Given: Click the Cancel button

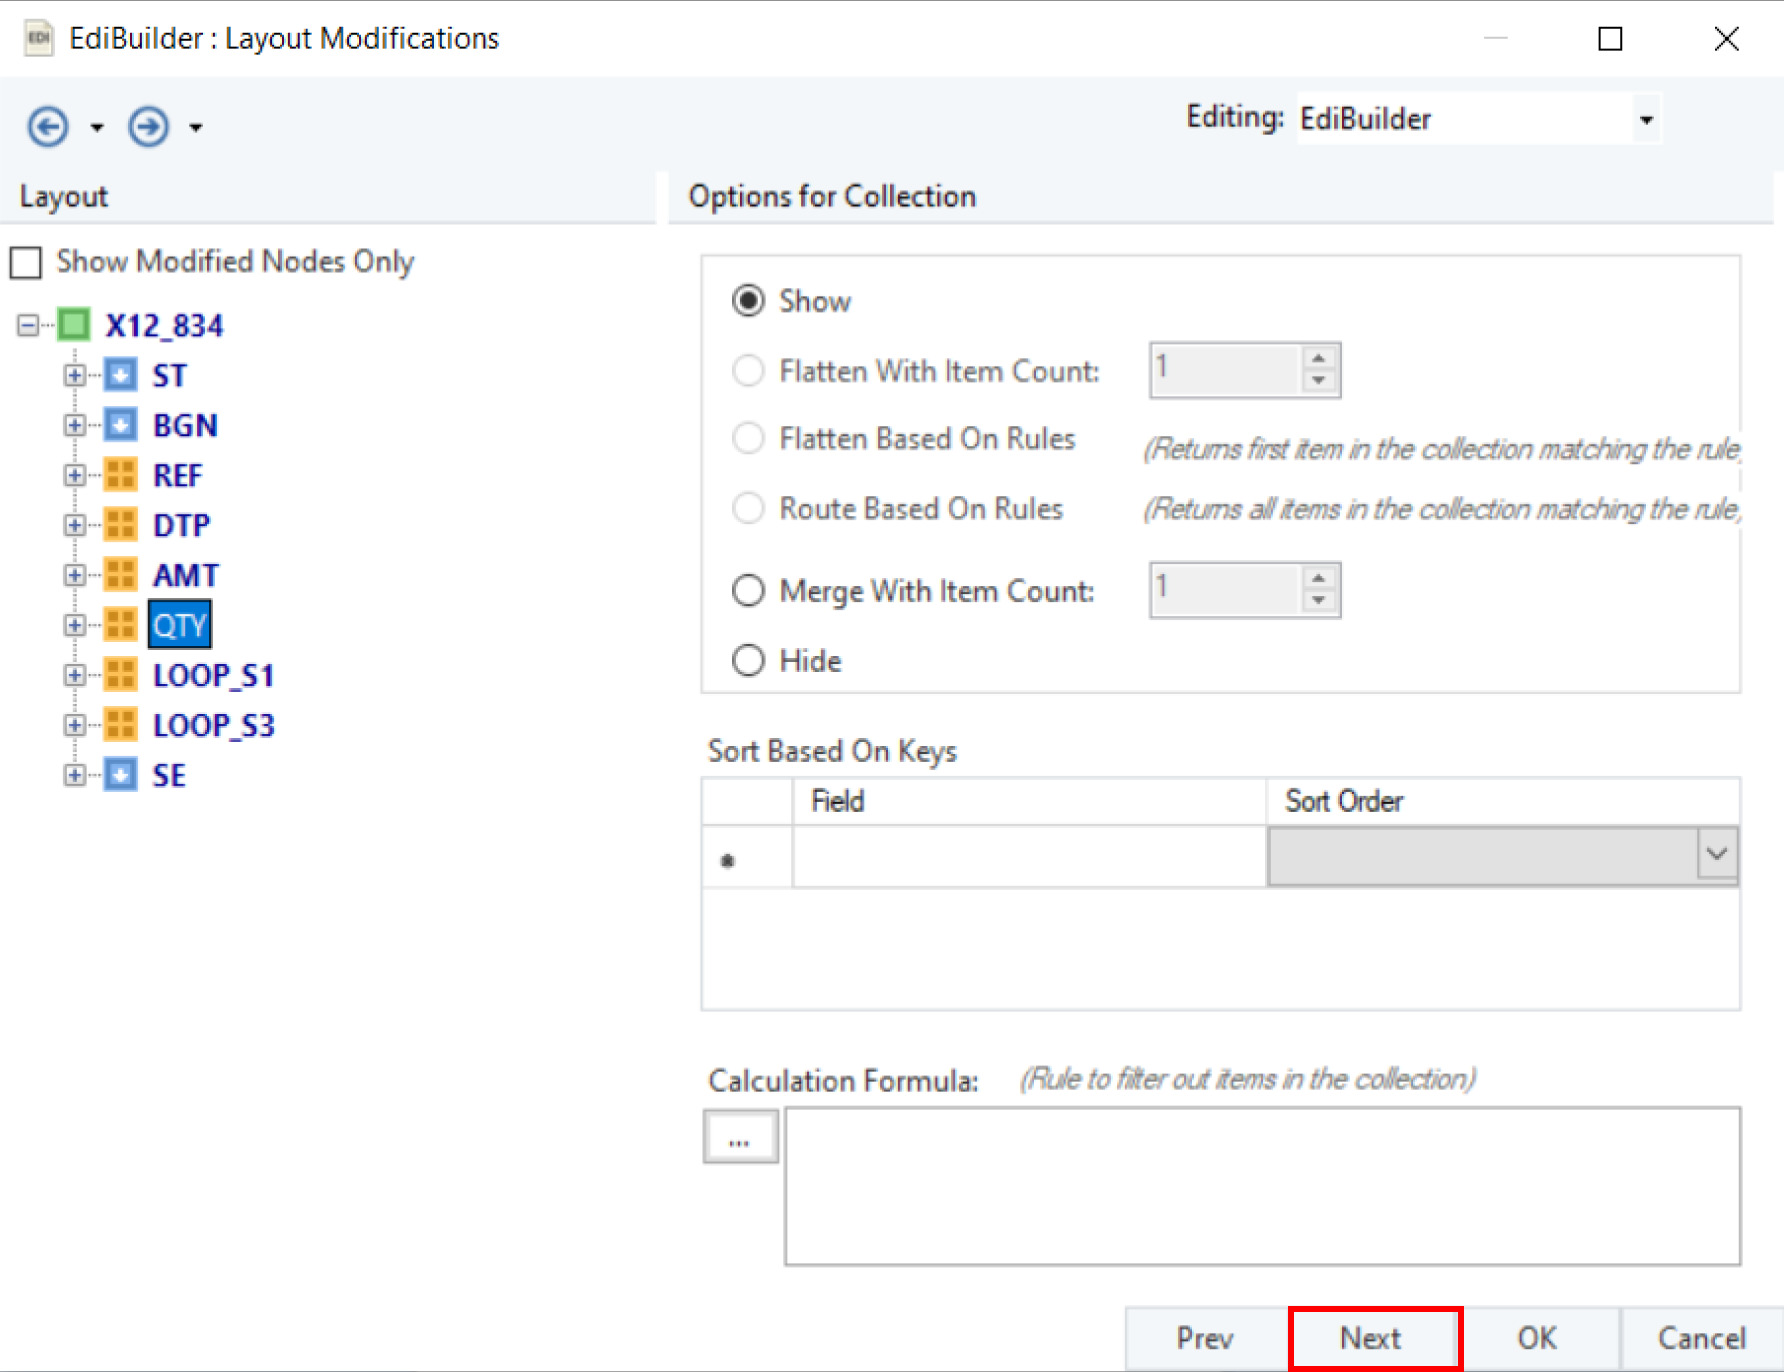Looking at the screenshot, I should tap(1701, 1338).
